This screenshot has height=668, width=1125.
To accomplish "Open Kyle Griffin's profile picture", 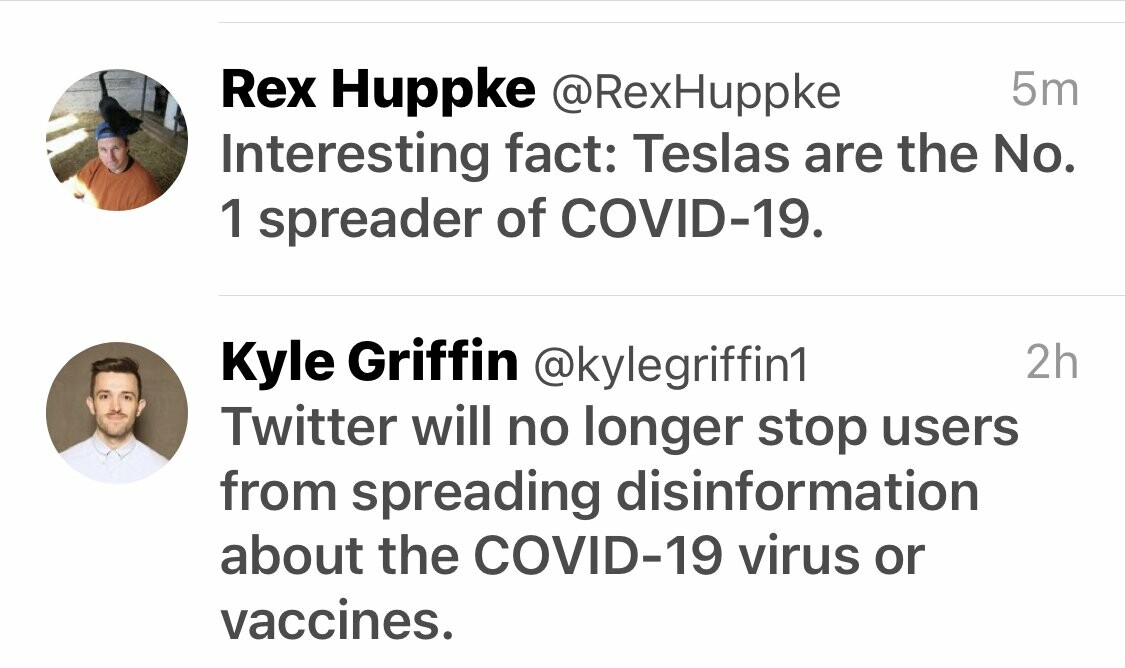I will tap(117, 413).
